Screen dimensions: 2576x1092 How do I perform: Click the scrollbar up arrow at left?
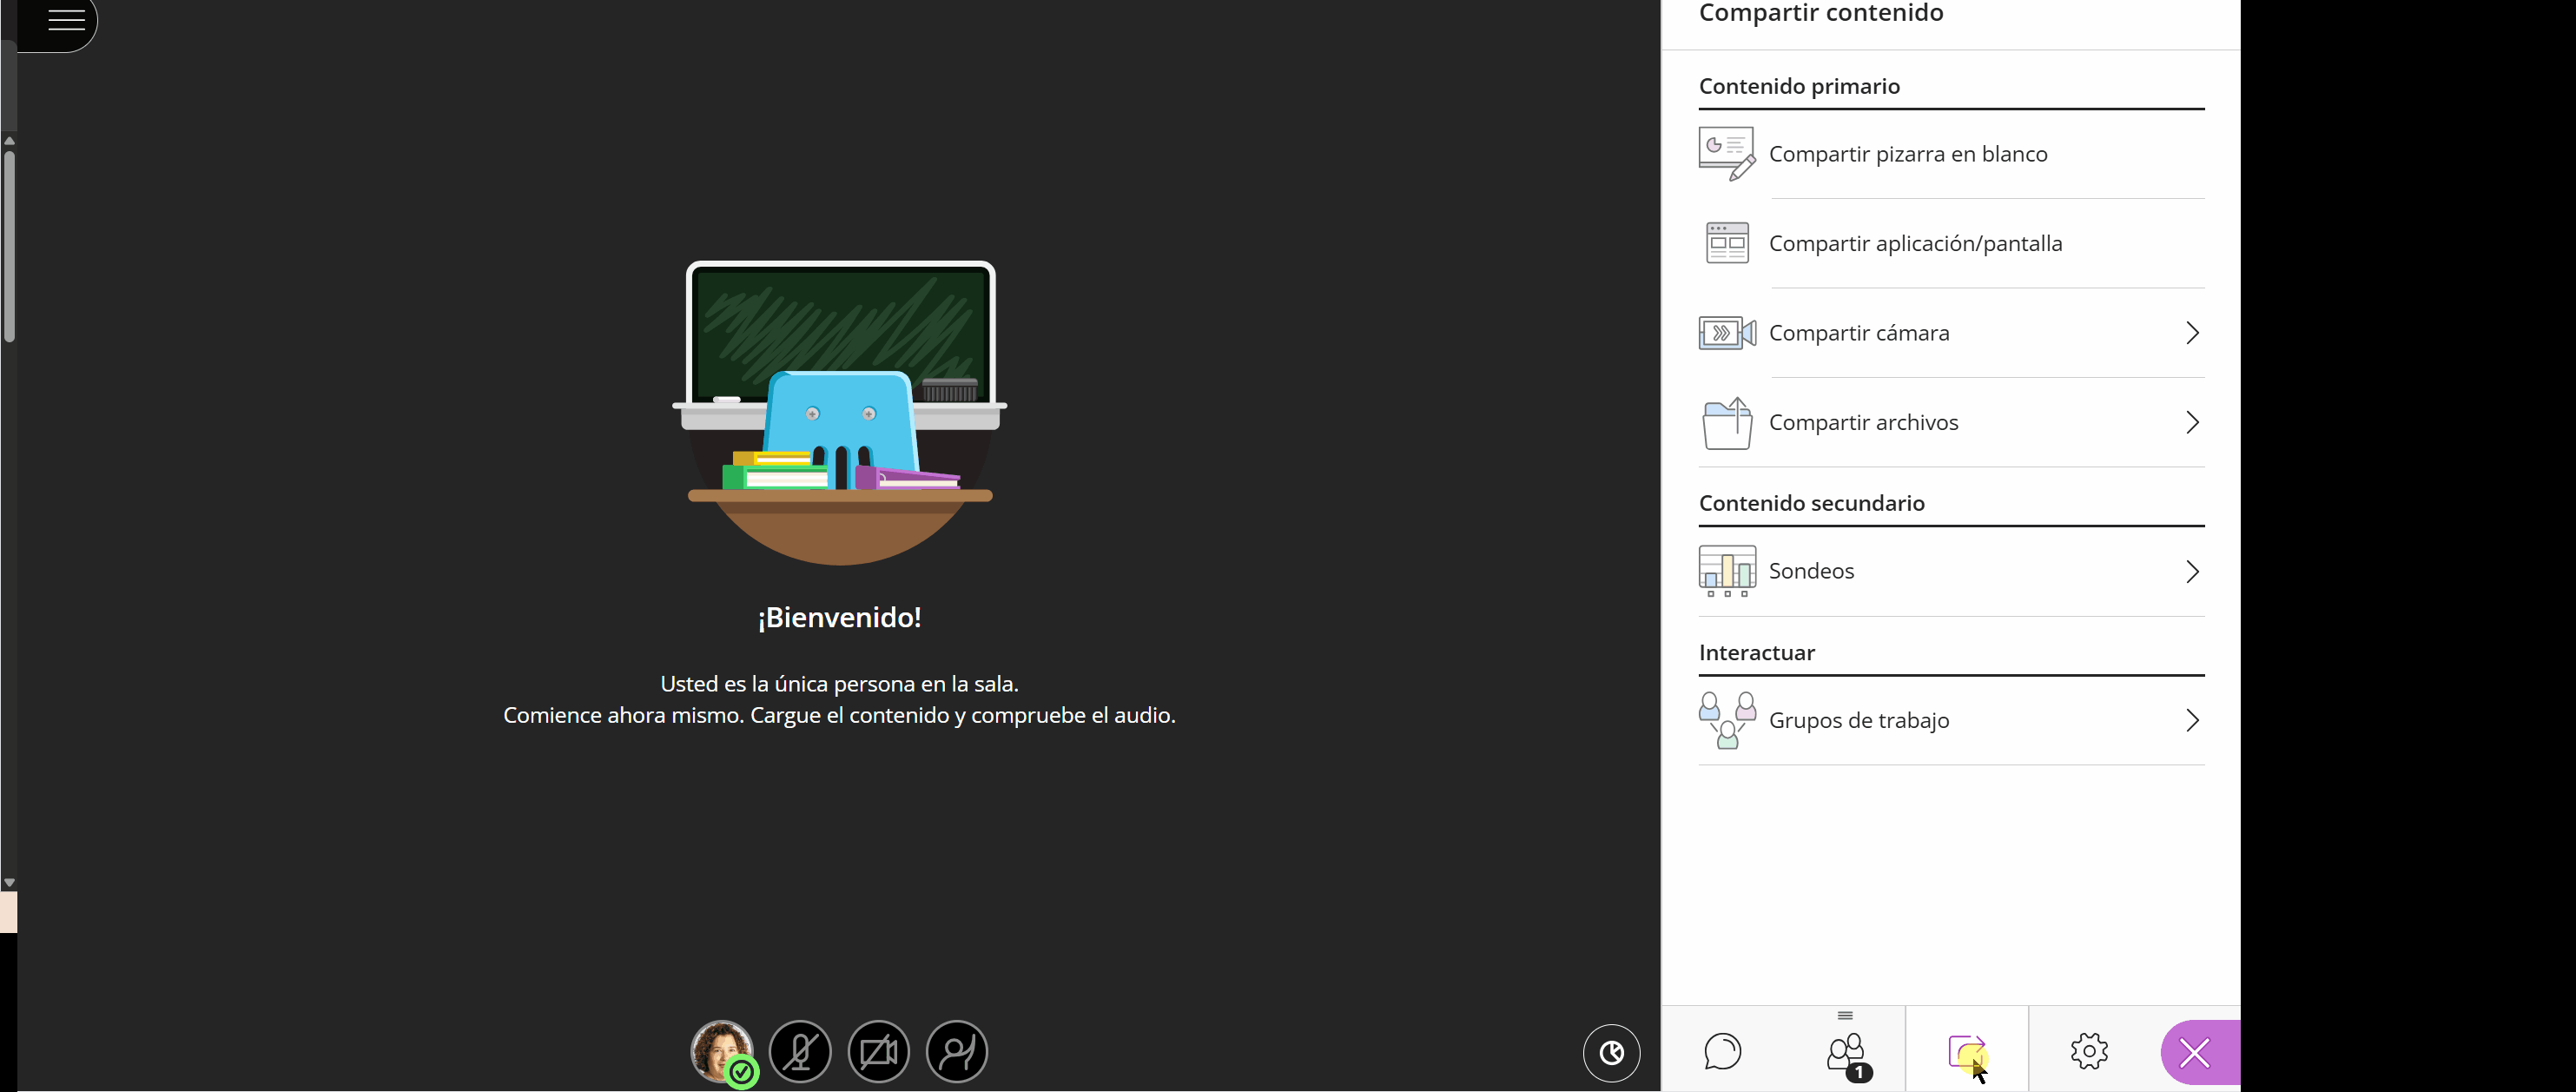pyautogui.click(x=9, y=141)
